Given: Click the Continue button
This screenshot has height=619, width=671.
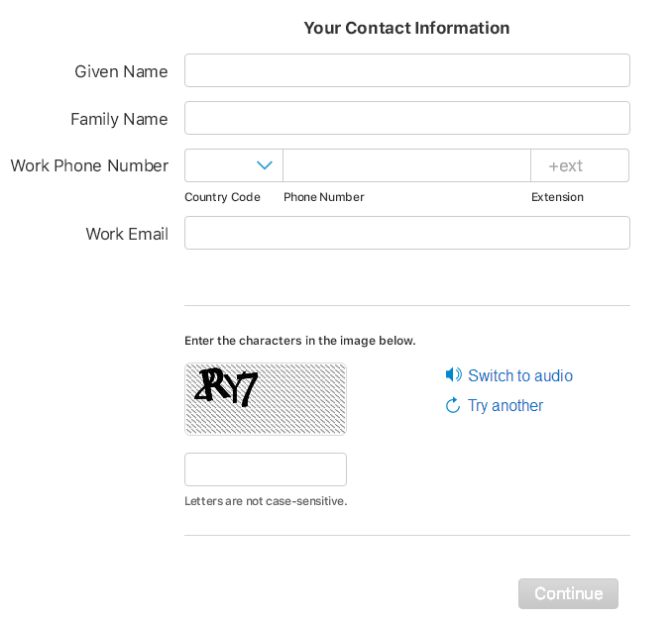Looking at the screenshot, I should pos(568,593).
